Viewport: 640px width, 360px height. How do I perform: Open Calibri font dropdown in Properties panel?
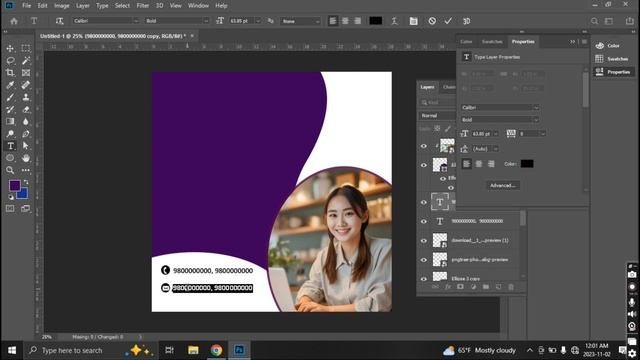[x=536, y=107]
